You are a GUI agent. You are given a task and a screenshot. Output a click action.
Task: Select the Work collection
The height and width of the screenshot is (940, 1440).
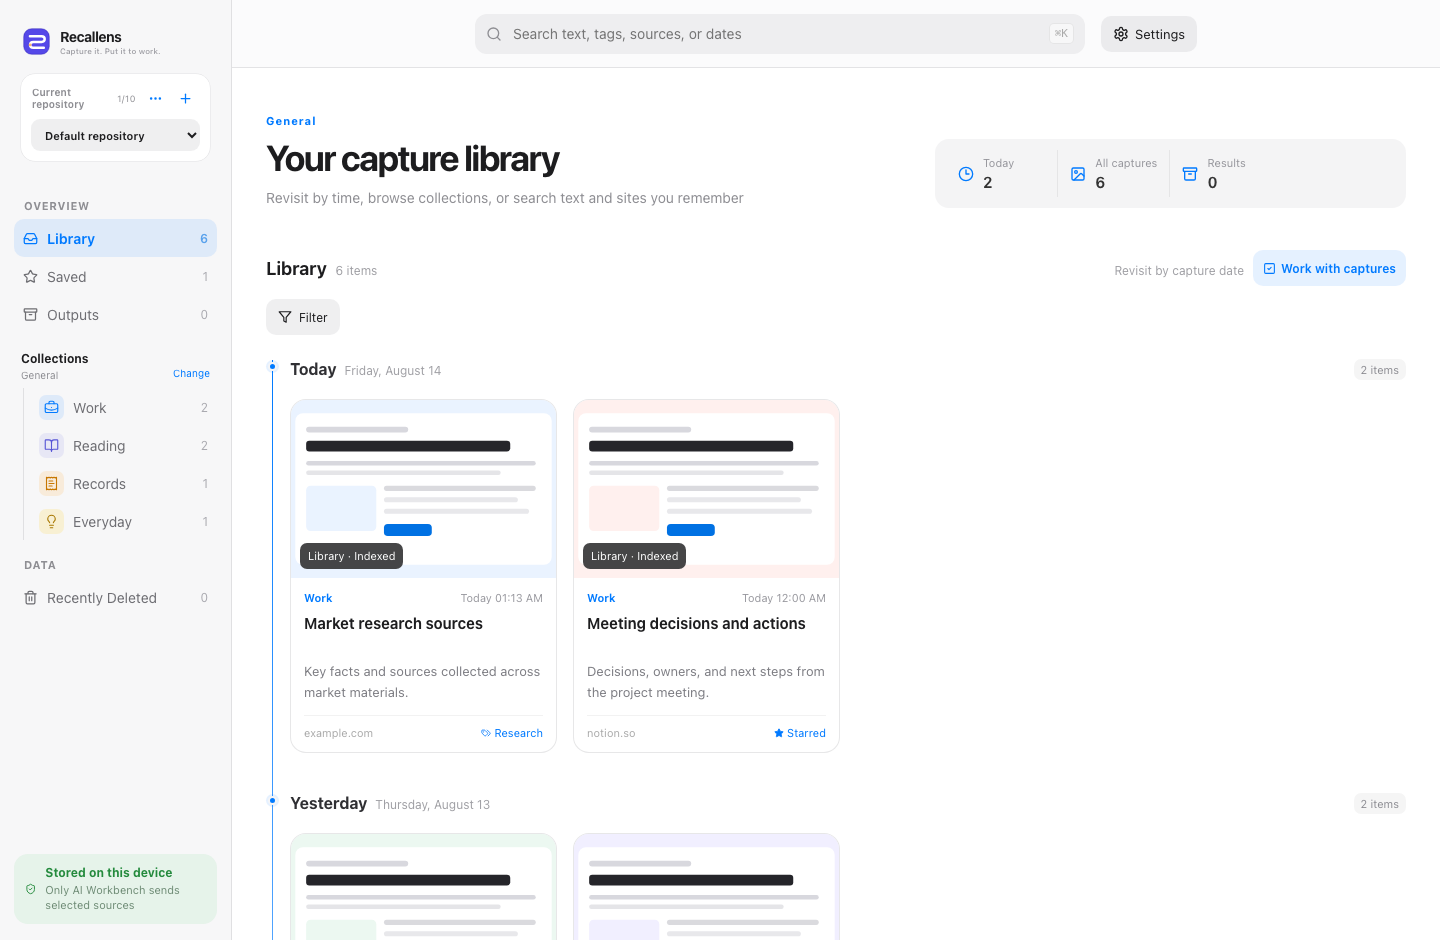(123, 408)
